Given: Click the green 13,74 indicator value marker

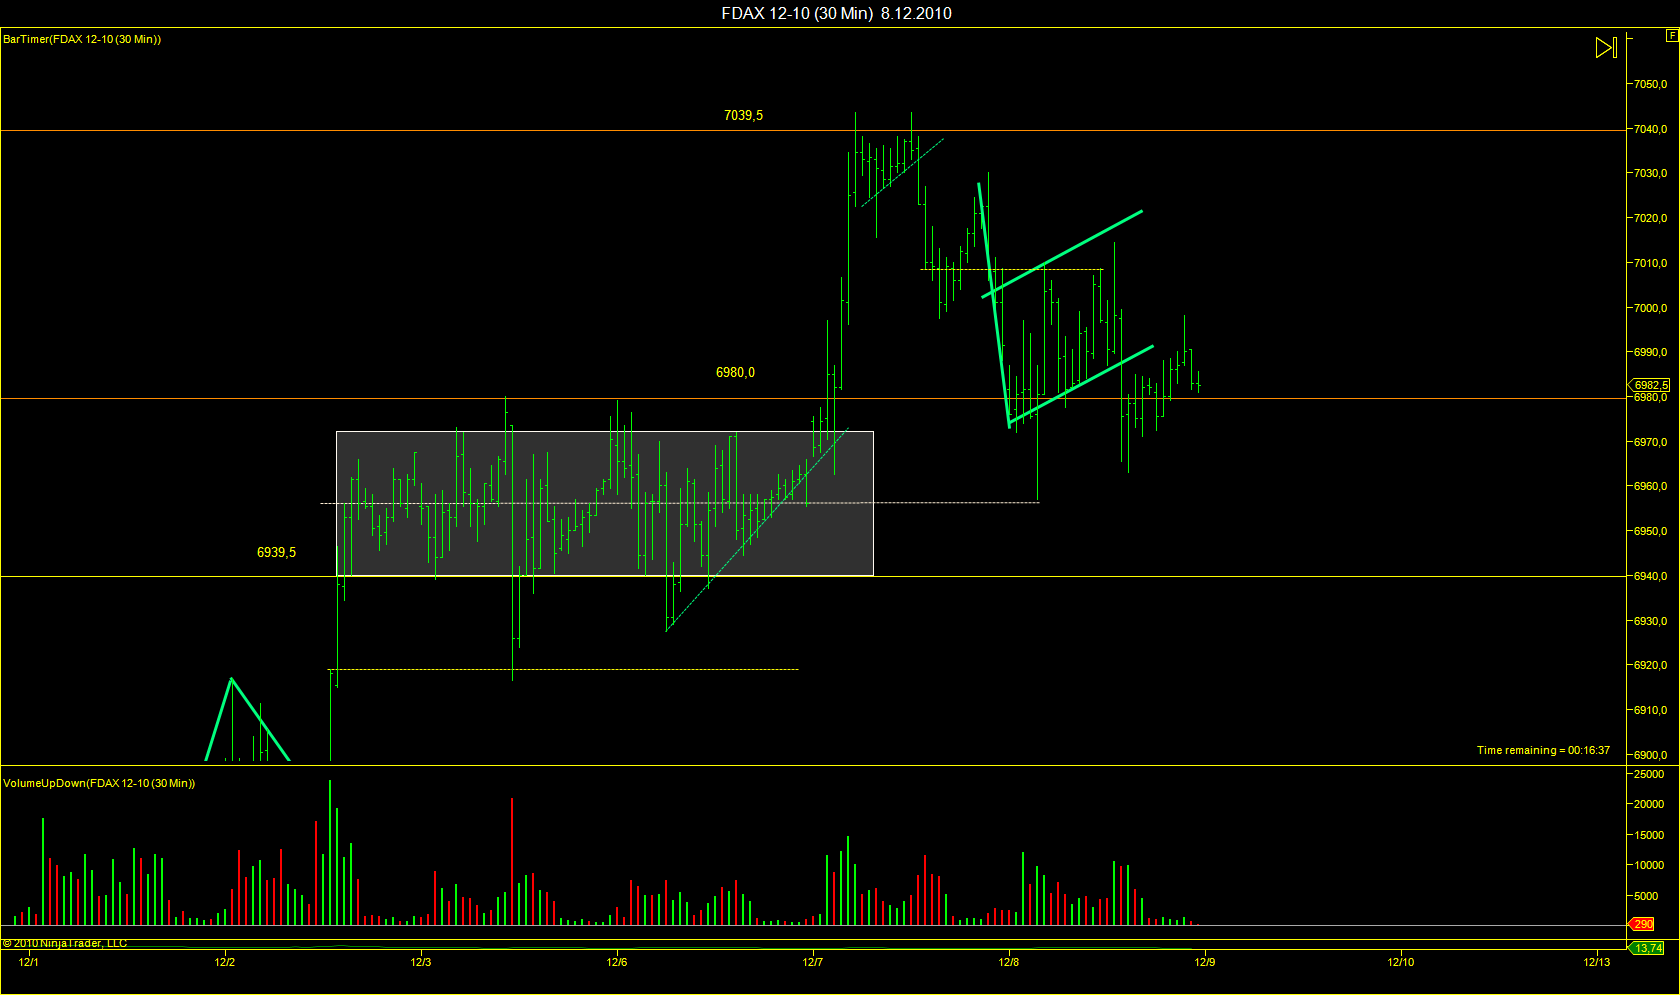Looking at the screenshot, I should (1647, 948).
